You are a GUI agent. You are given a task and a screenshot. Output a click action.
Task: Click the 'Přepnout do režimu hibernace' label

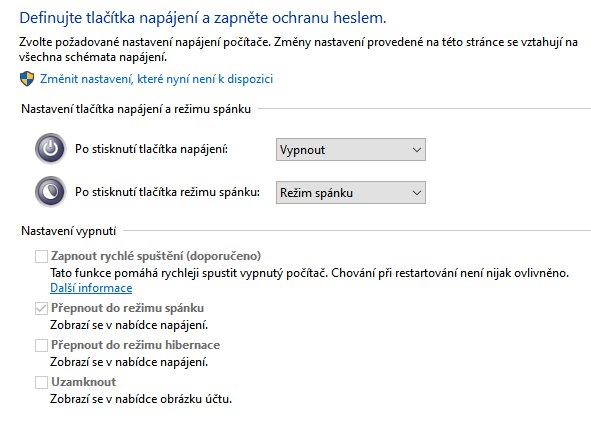click(136, 345)
